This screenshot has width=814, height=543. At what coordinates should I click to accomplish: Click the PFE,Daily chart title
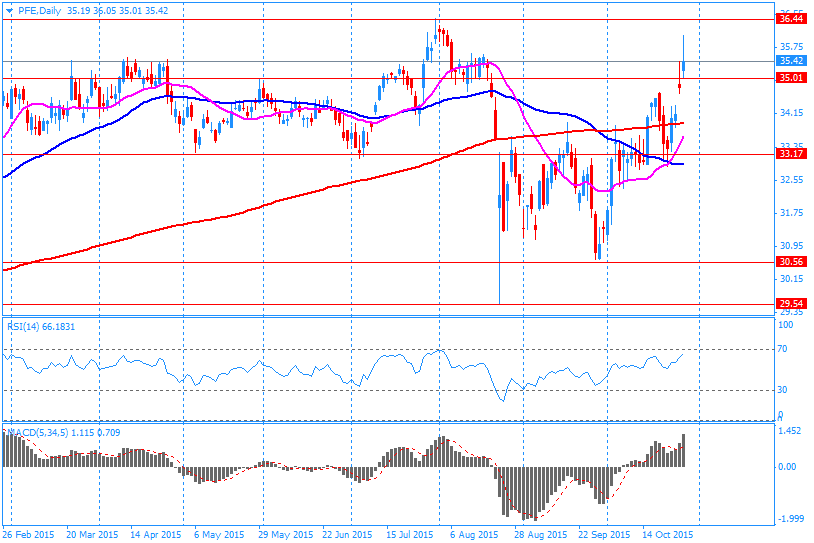(x=39, y=10)
